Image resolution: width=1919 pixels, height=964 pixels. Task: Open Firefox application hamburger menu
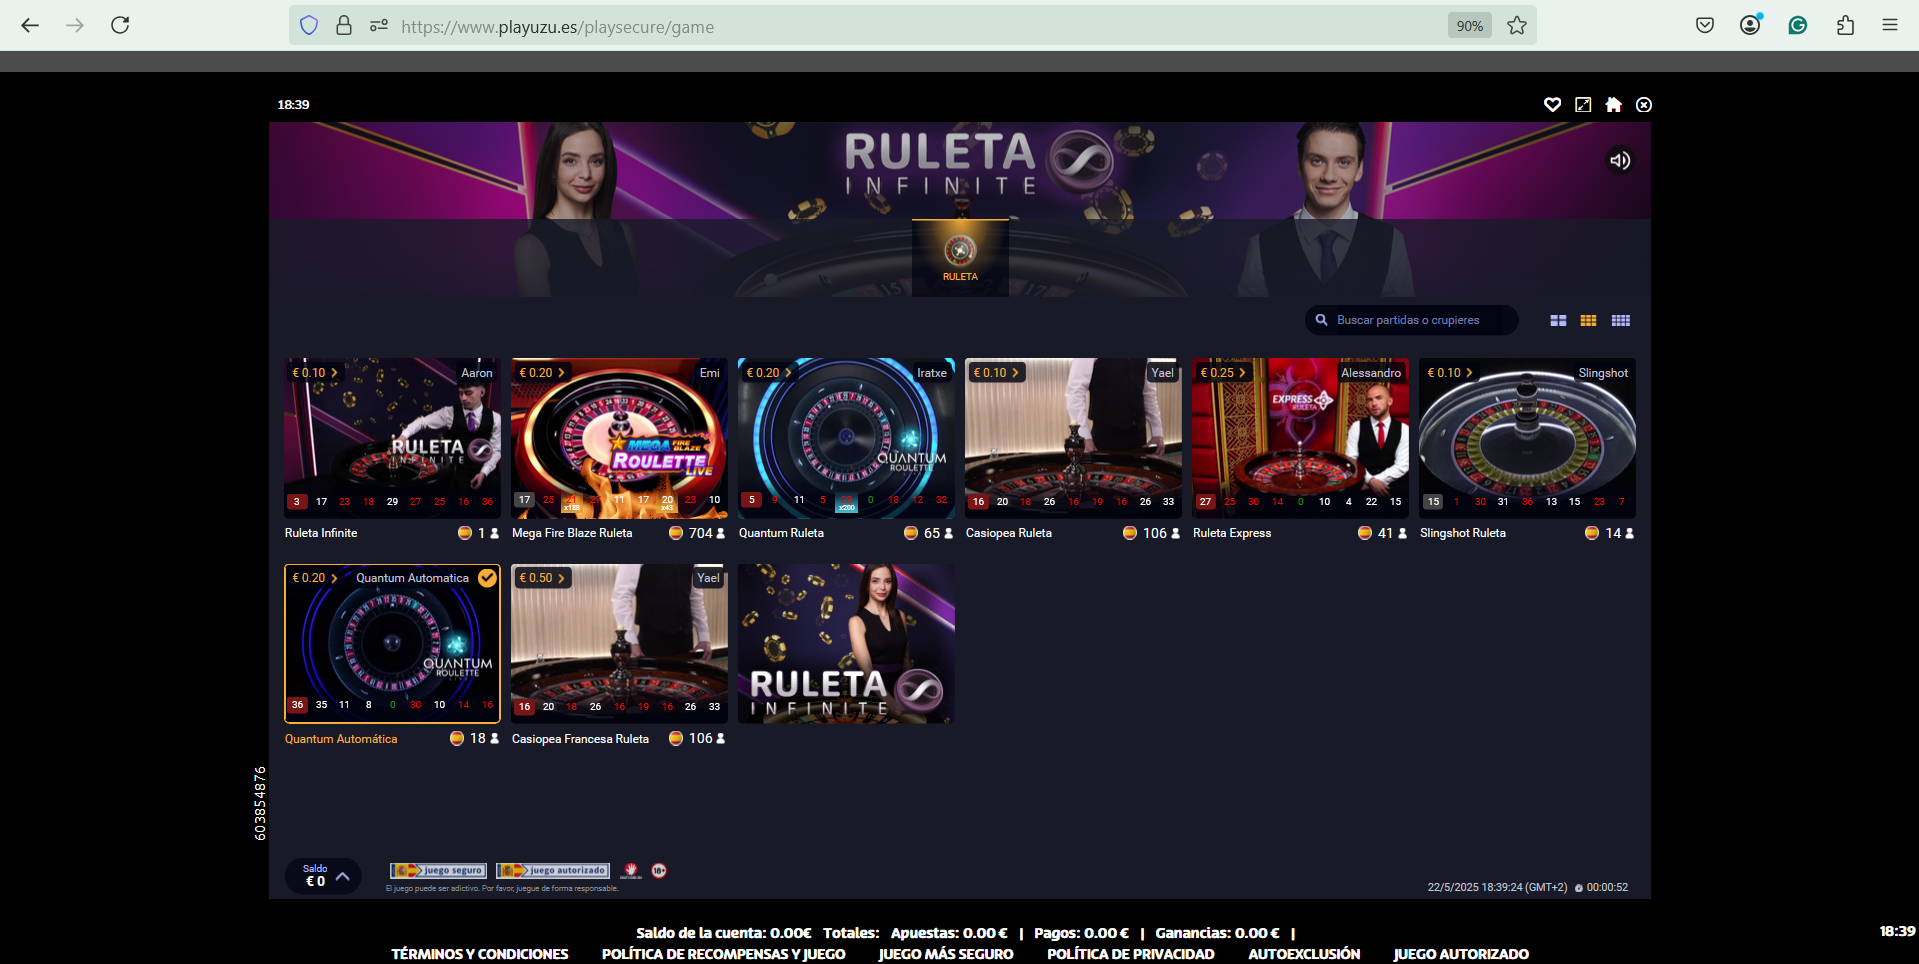pyautogui.click(x=1889, y=25)
